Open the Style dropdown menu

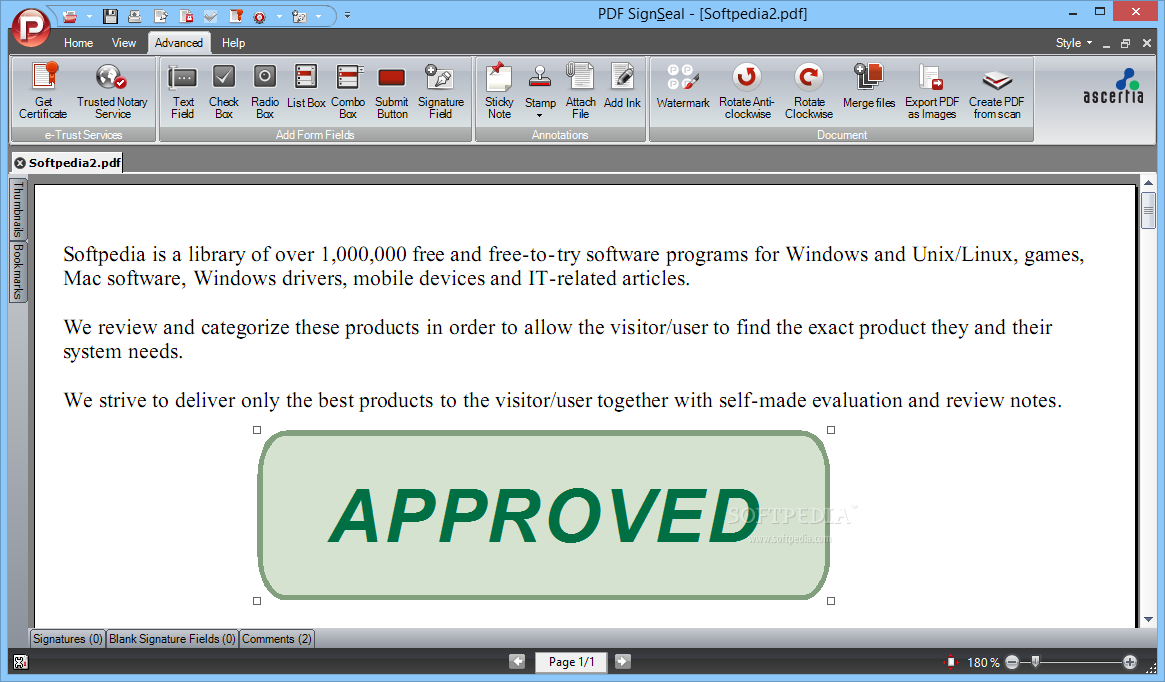[x=1074, y=43]
